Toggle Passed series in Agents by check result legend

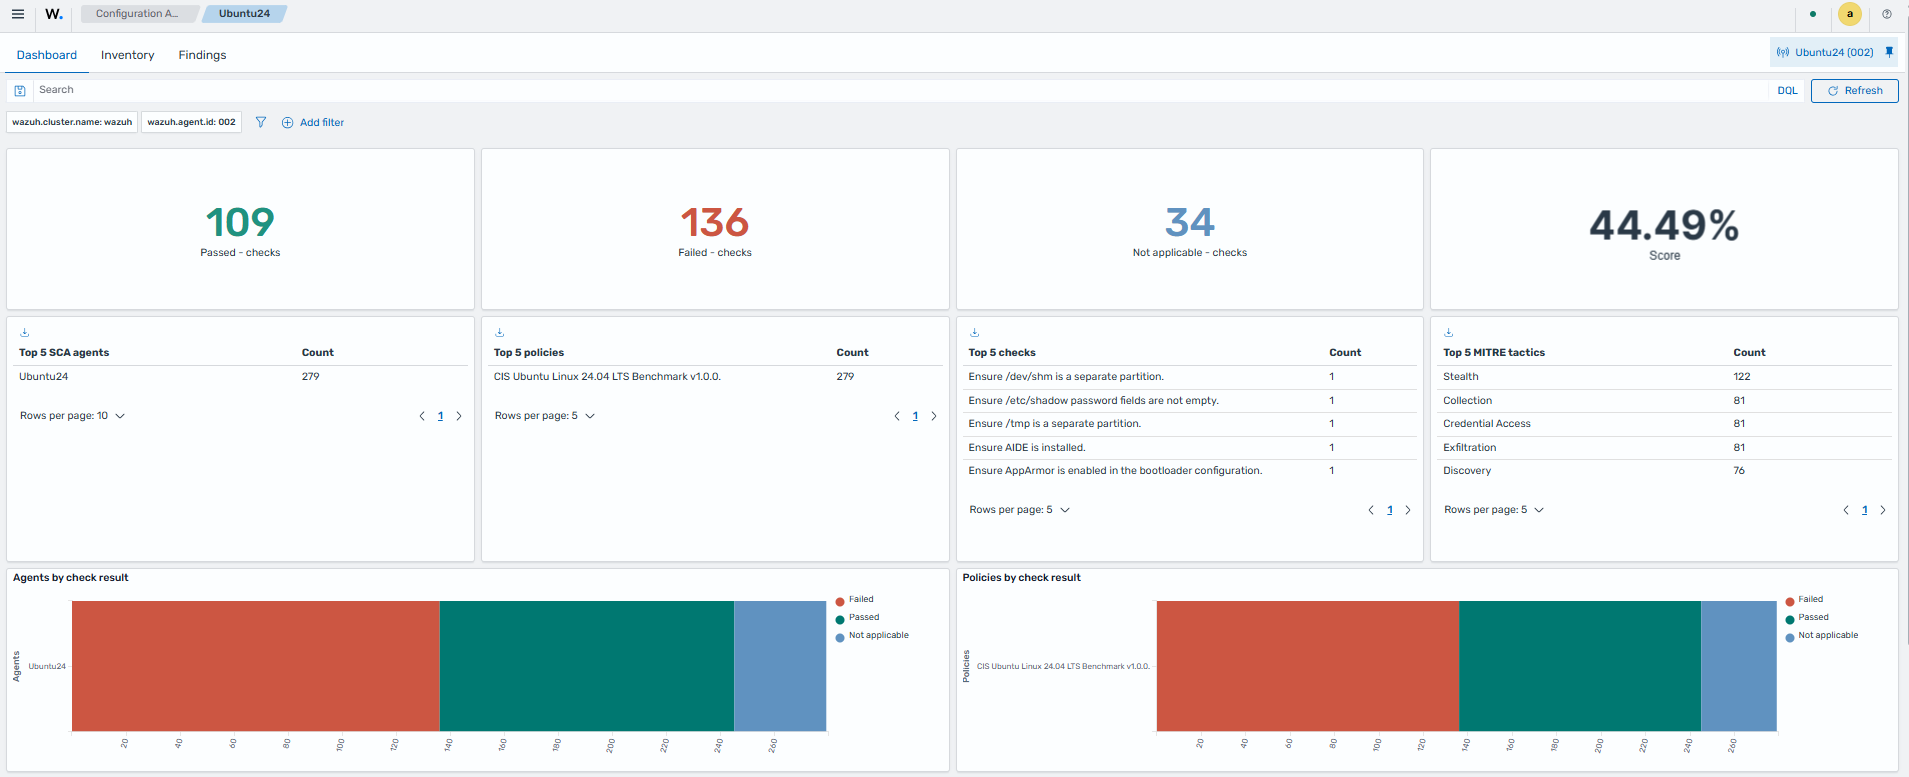[x=857, y=618]
